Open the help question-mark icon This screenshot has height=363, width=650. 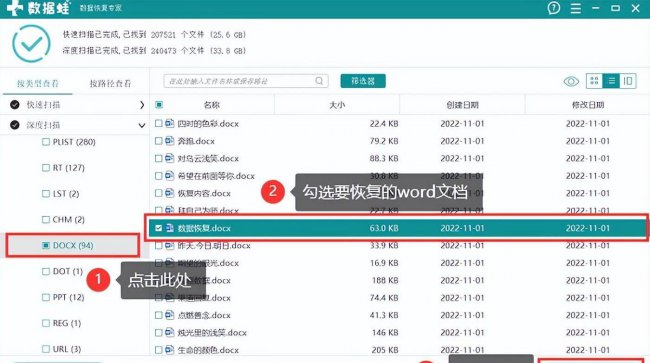553,8
